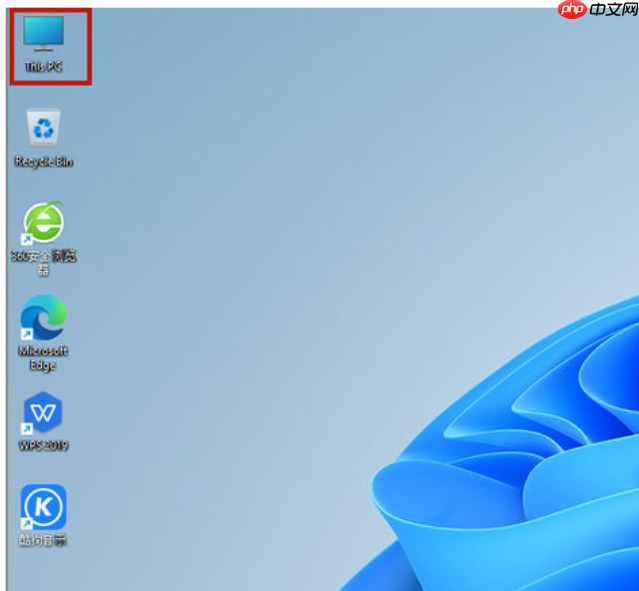Screen dimensions: 639x591
Task: Click the "Microsoft Edge" label text
Action: [x=43, y=358]
